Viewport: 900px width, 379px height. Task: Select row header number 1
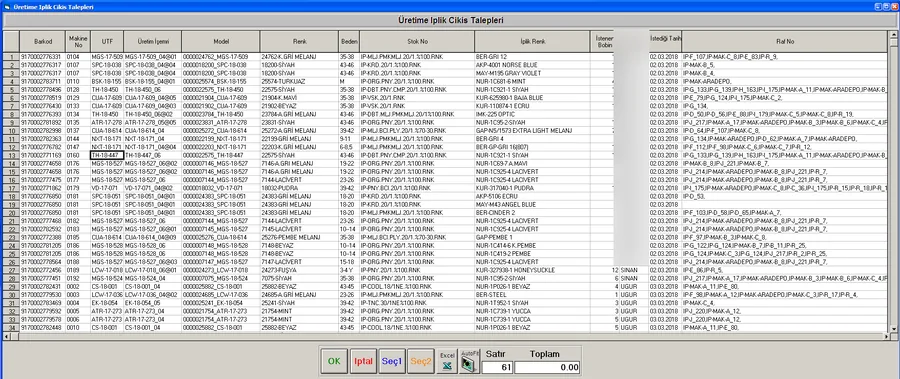pos(11,57)
